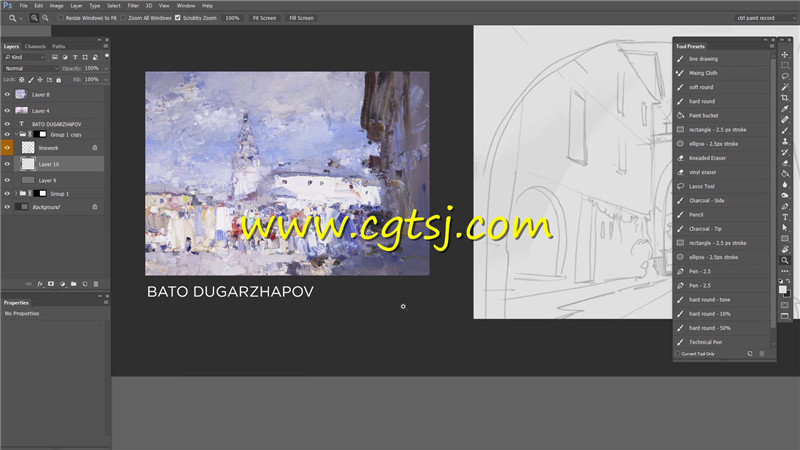Open the Filter menu

pyautogui.click(x=133, y=6)
